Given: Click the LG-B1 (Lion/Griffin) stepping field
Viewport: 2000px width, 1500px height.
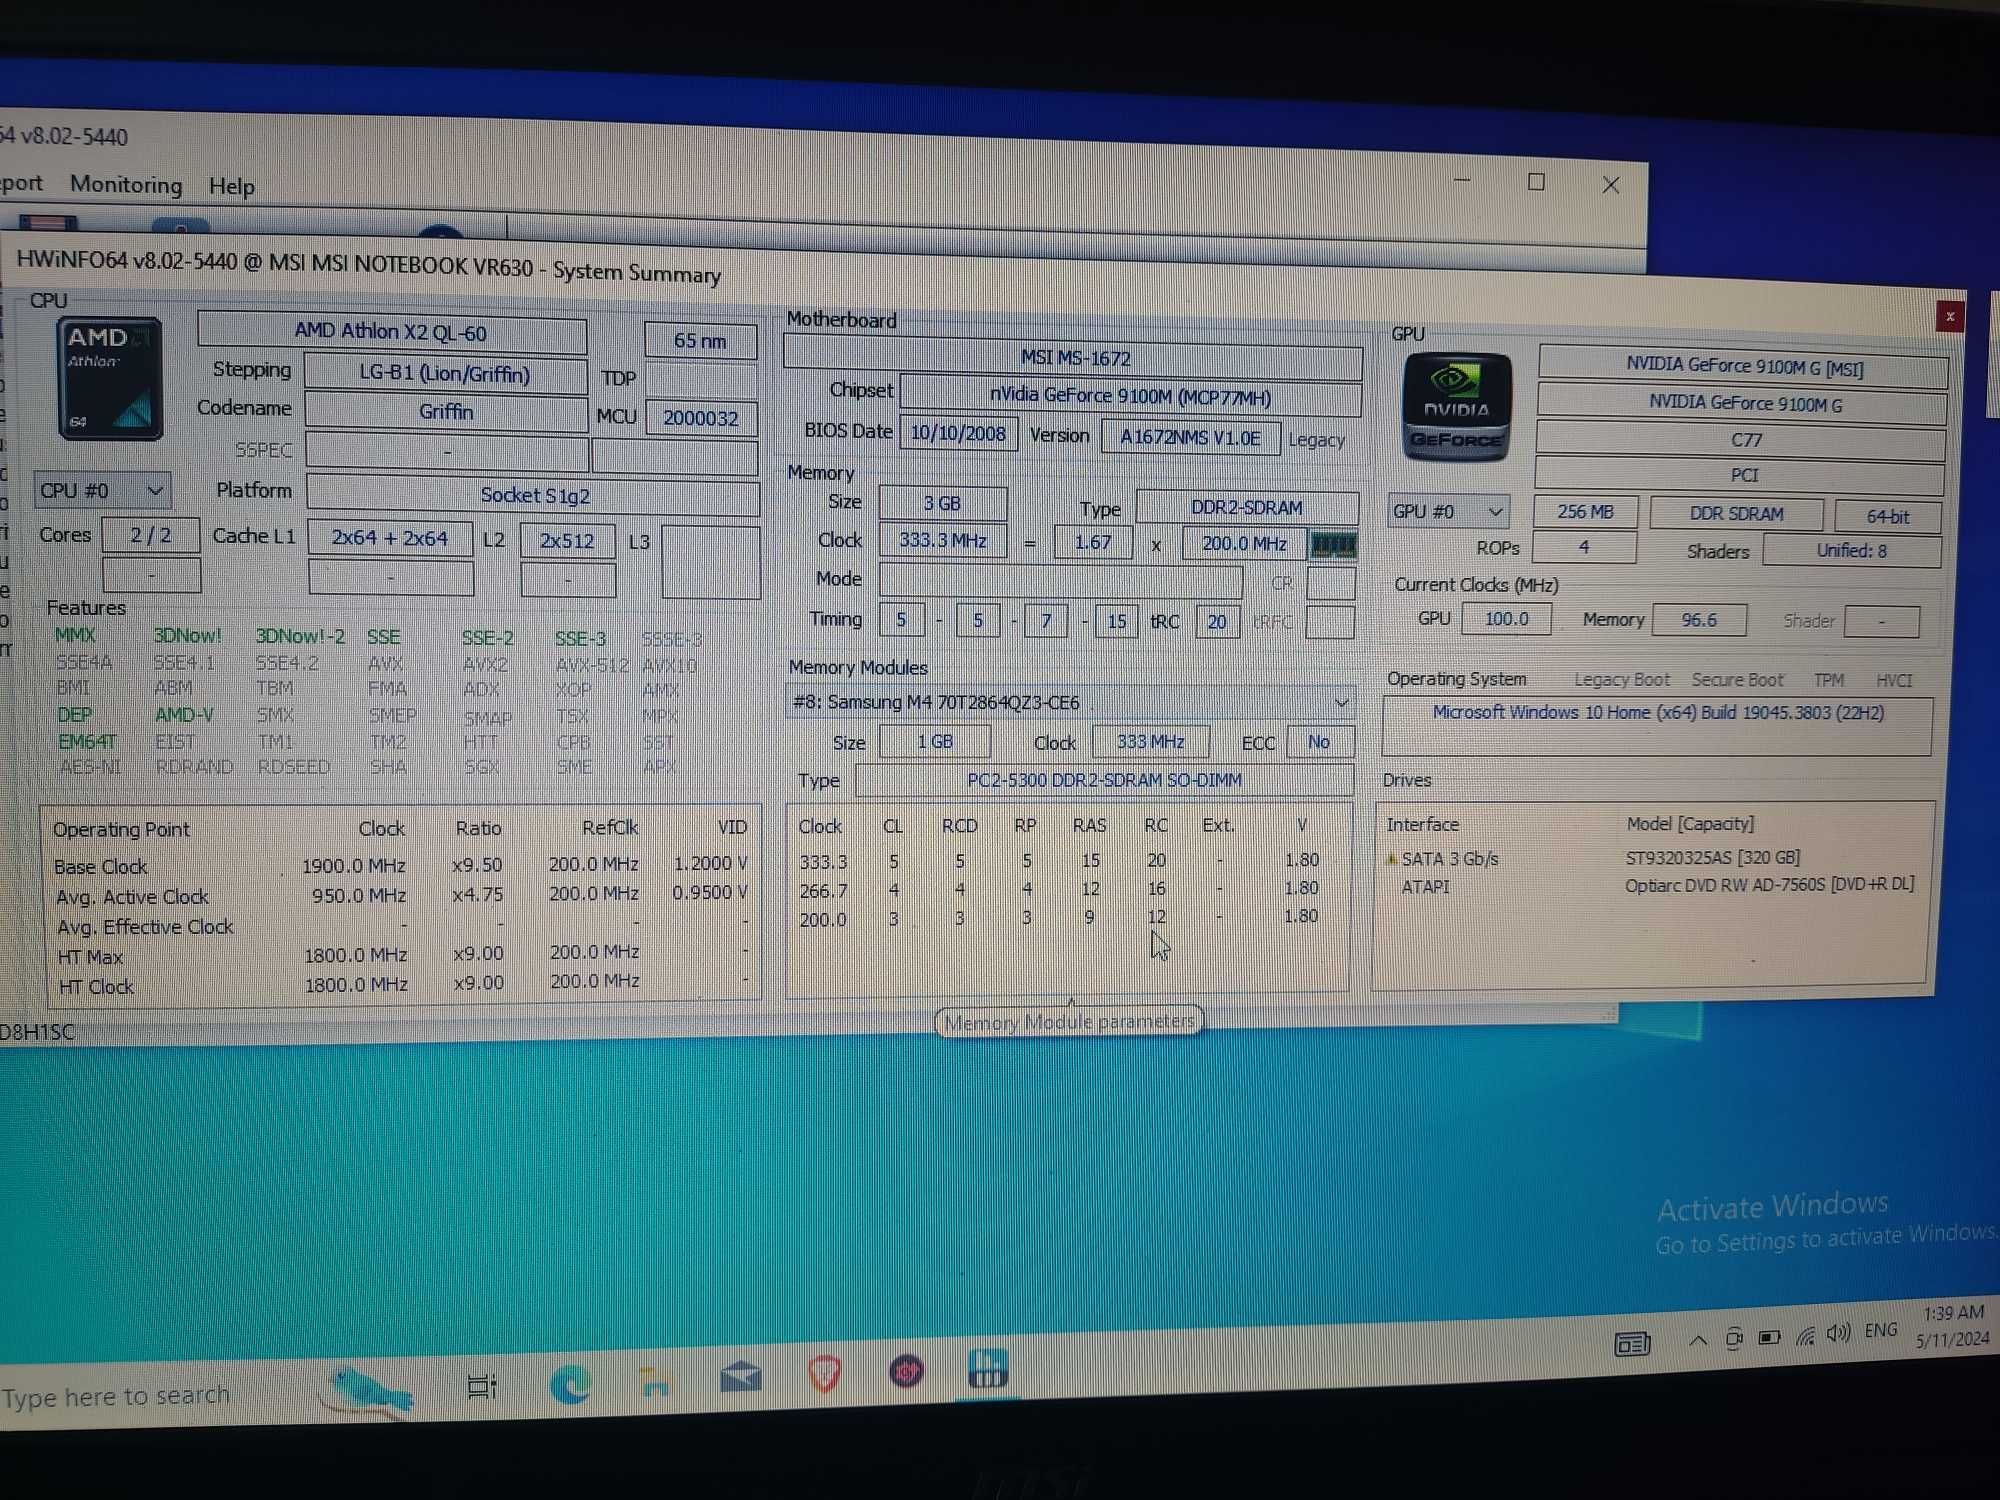Looking at the screenshot, I should [445, 374].
